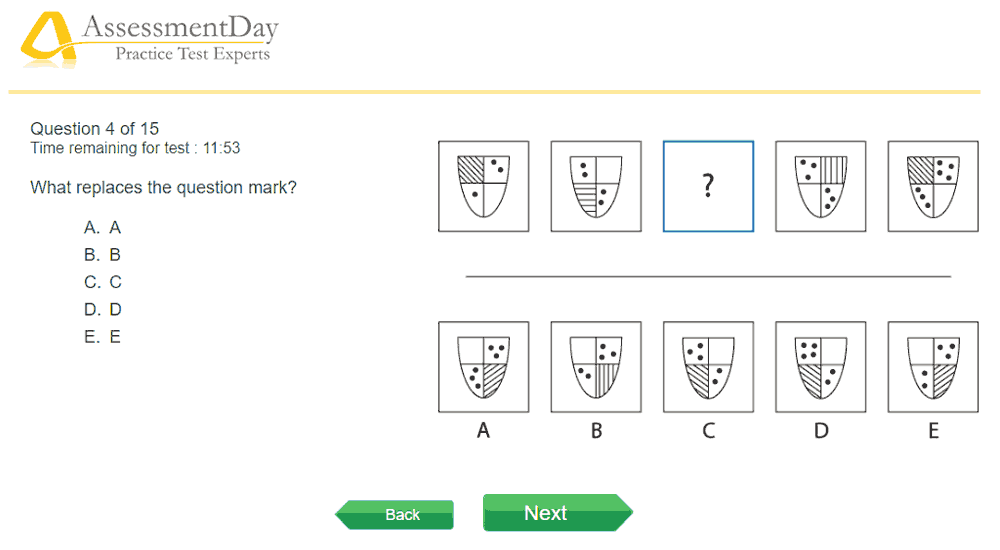The height and width of the screenshot is (550, 1000).
Task: Click the question mark box in sequence
Action: [709, 186]
